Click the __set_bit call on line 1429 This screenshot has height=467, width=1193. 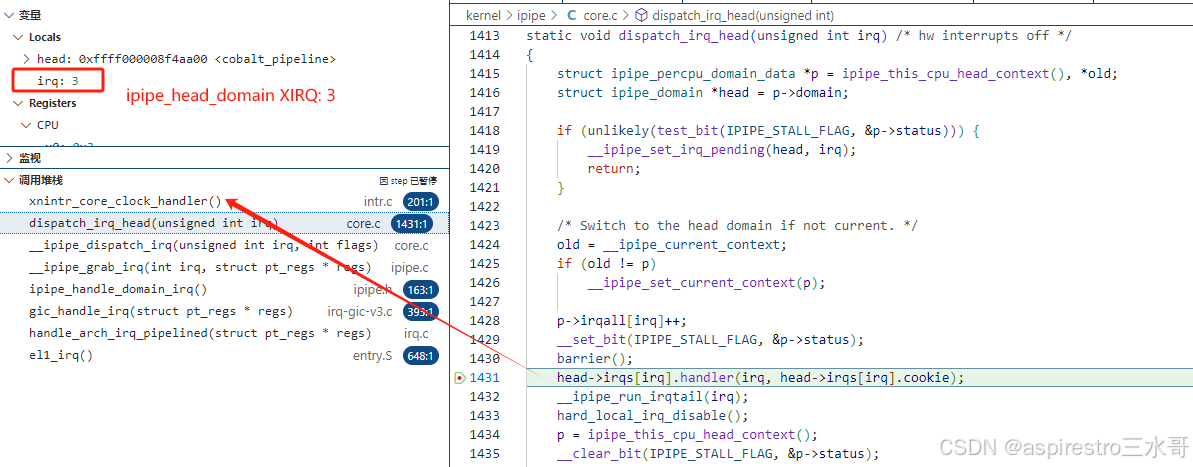(x=711, y=340)
